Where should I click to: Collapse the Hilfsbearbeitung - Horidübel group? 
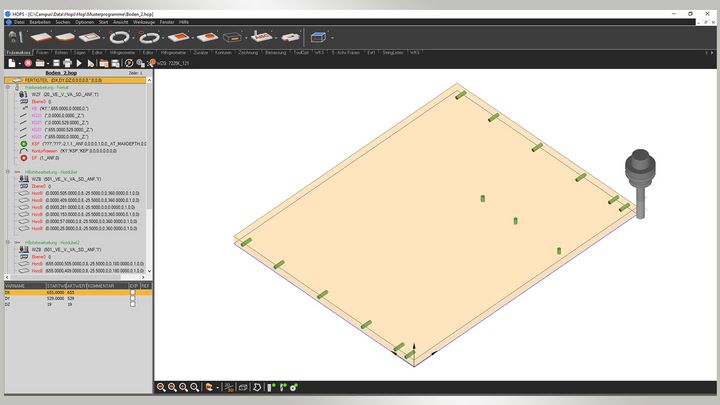[8, 171]
